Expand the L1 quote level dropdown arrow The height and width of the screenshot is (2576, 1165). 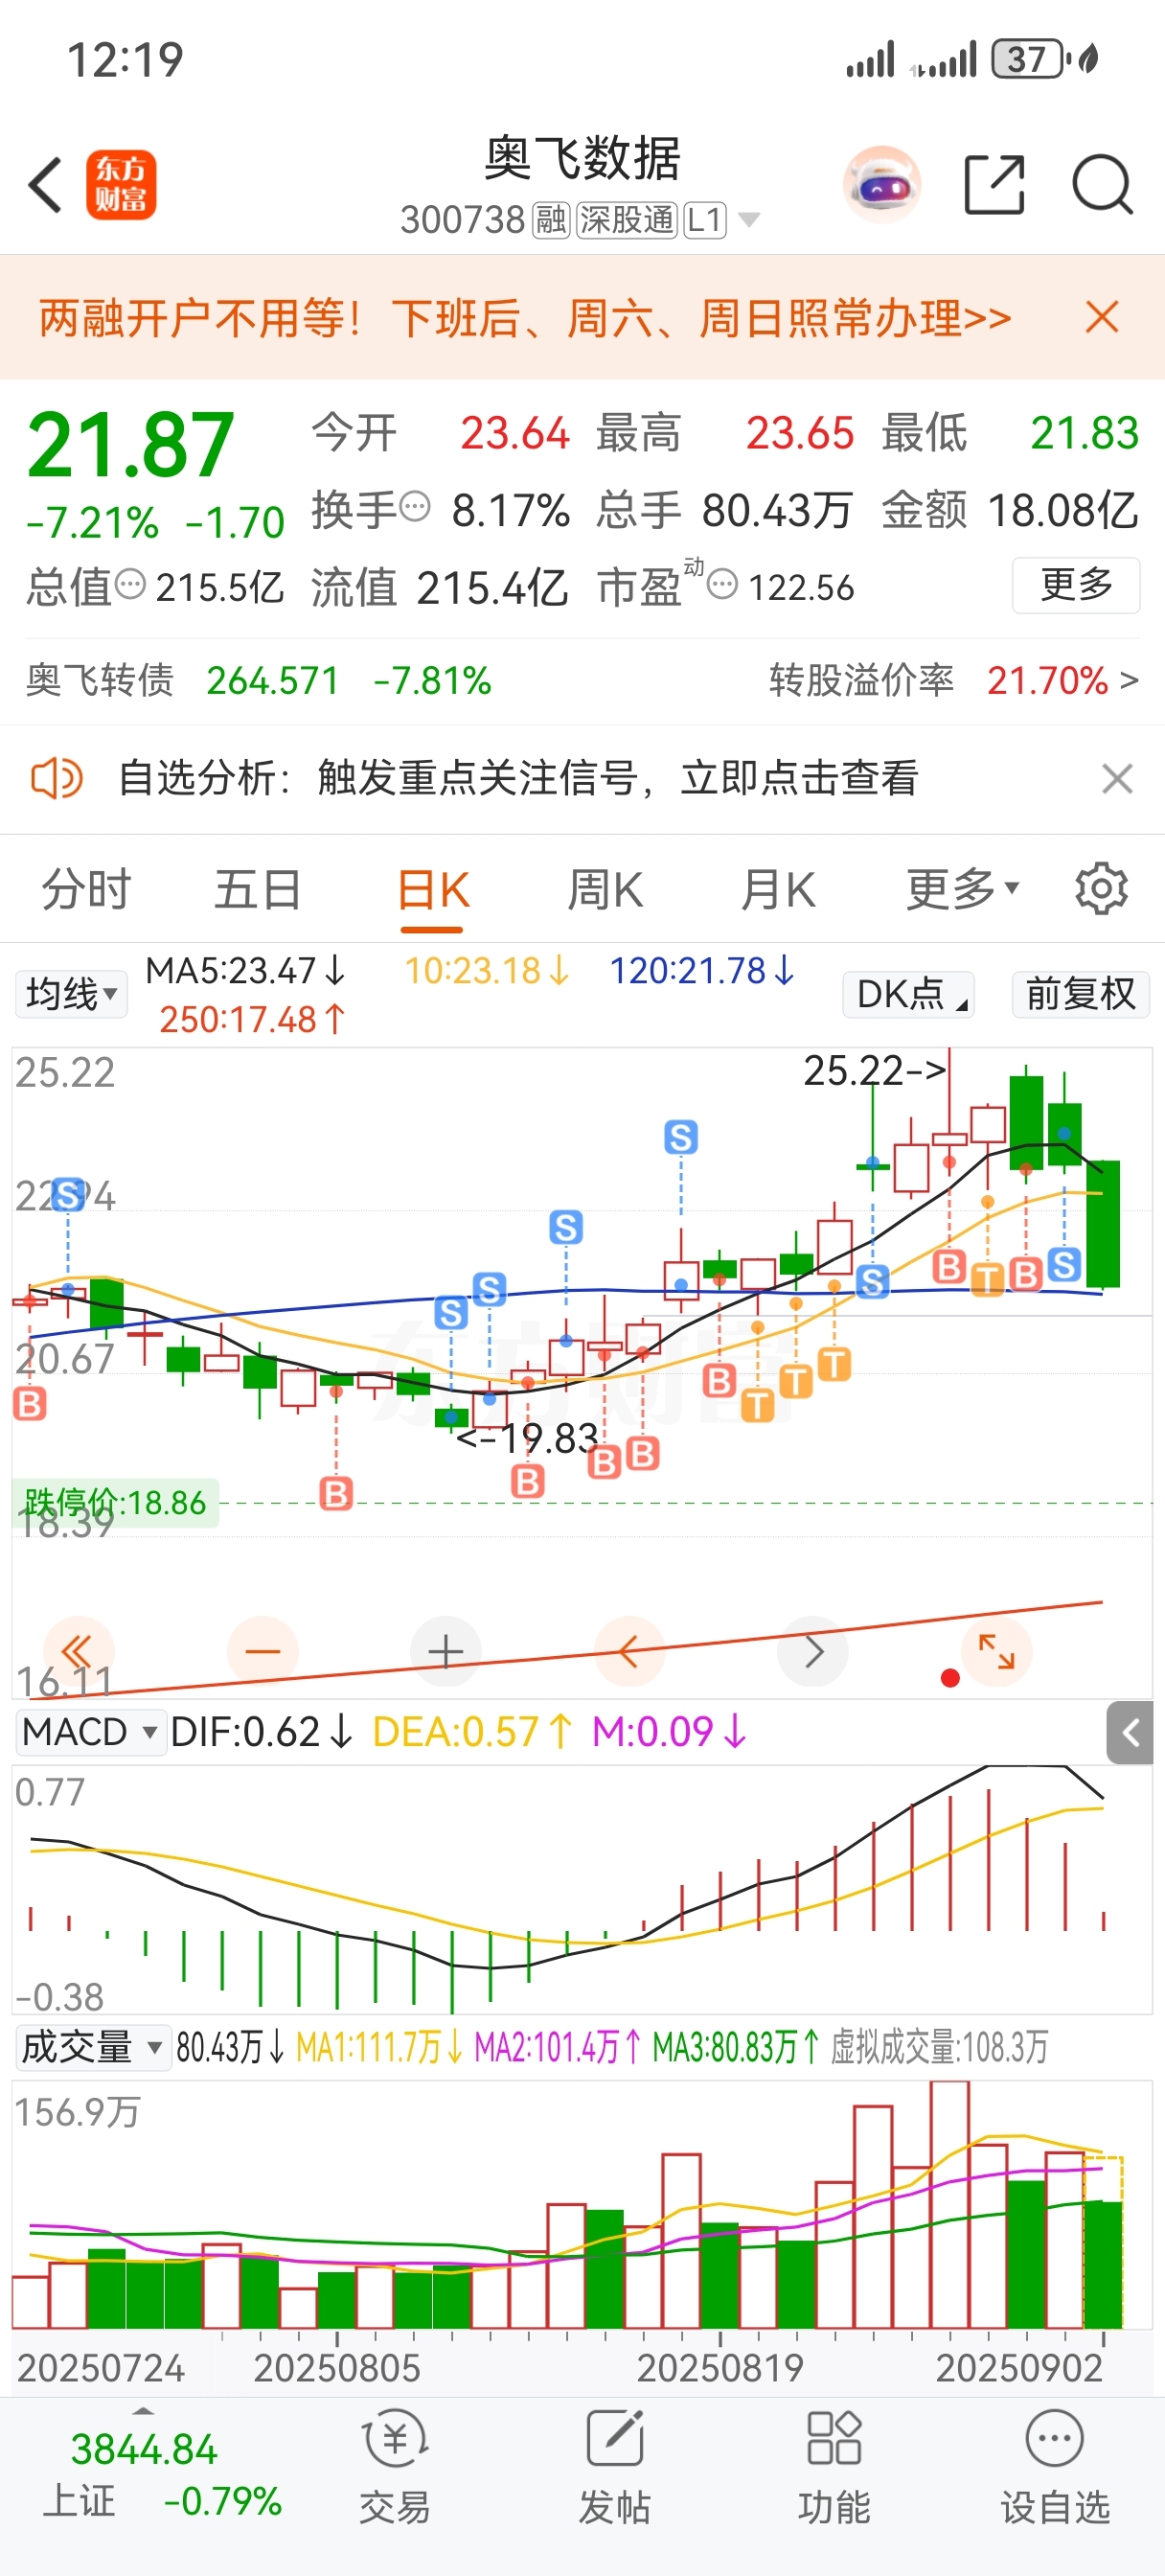tap(748, 219)
